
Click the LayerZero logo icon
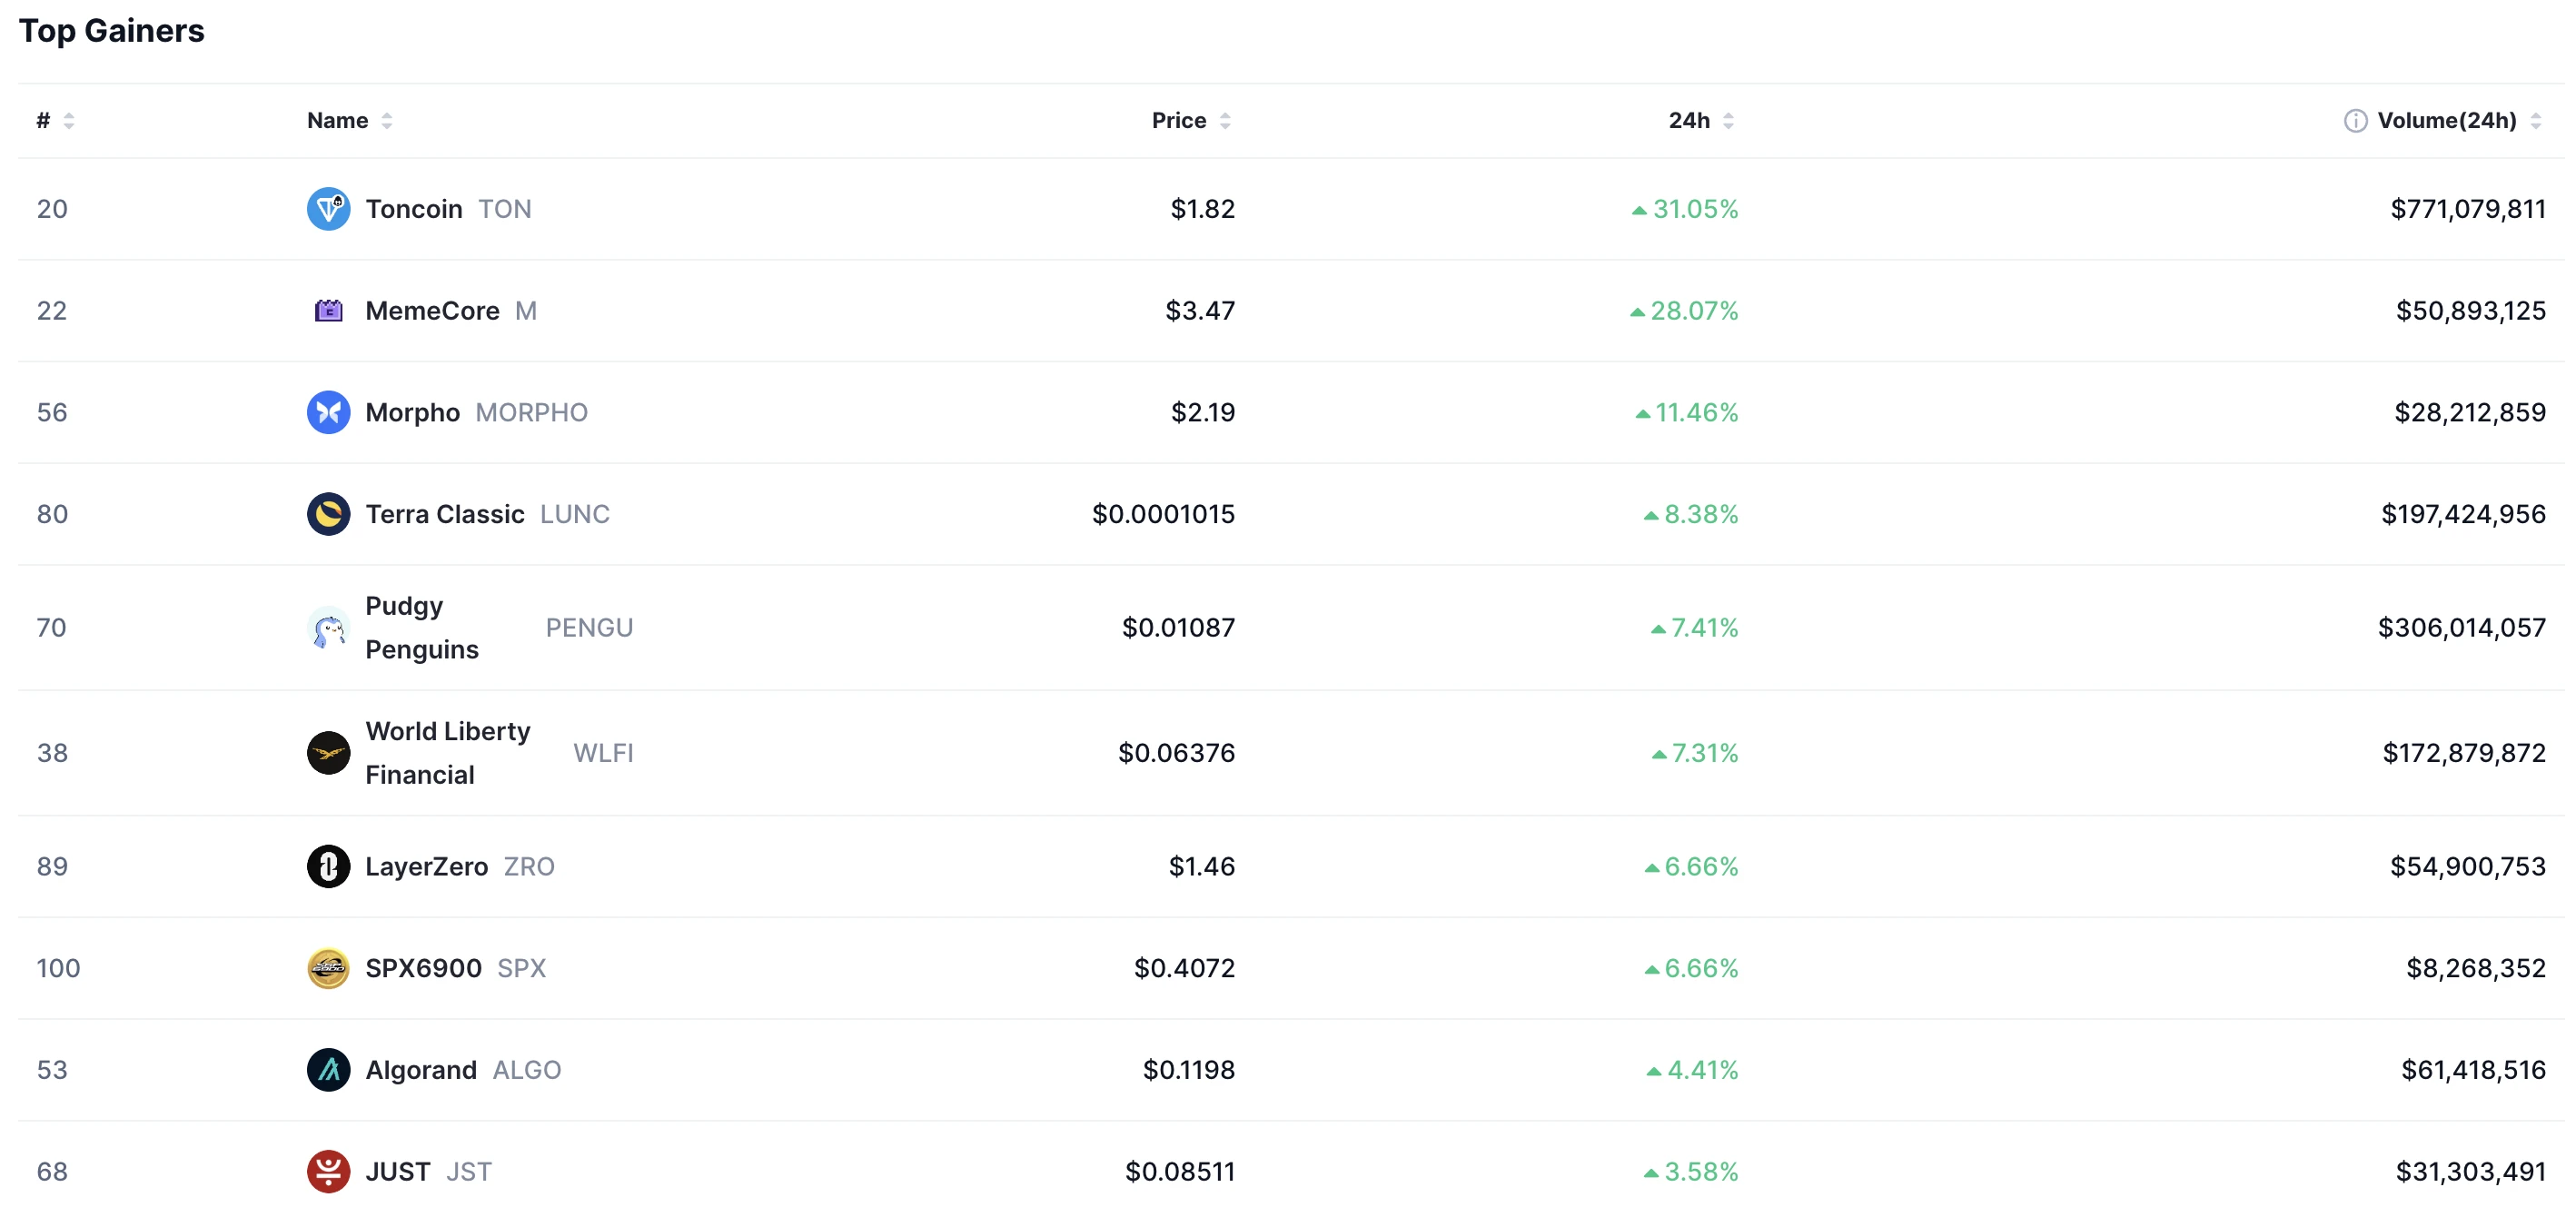point(328,866)
